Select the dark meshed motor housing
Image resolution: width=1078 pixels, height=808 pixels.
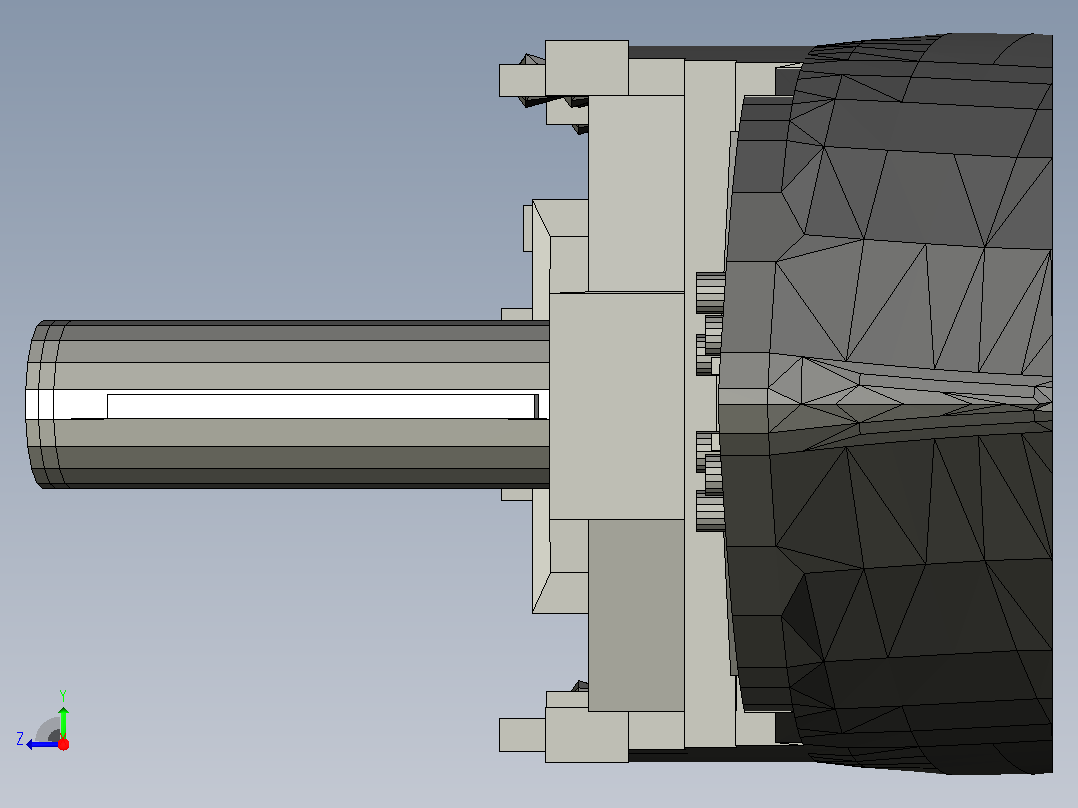pyautogui.click(x=888, y=403)
